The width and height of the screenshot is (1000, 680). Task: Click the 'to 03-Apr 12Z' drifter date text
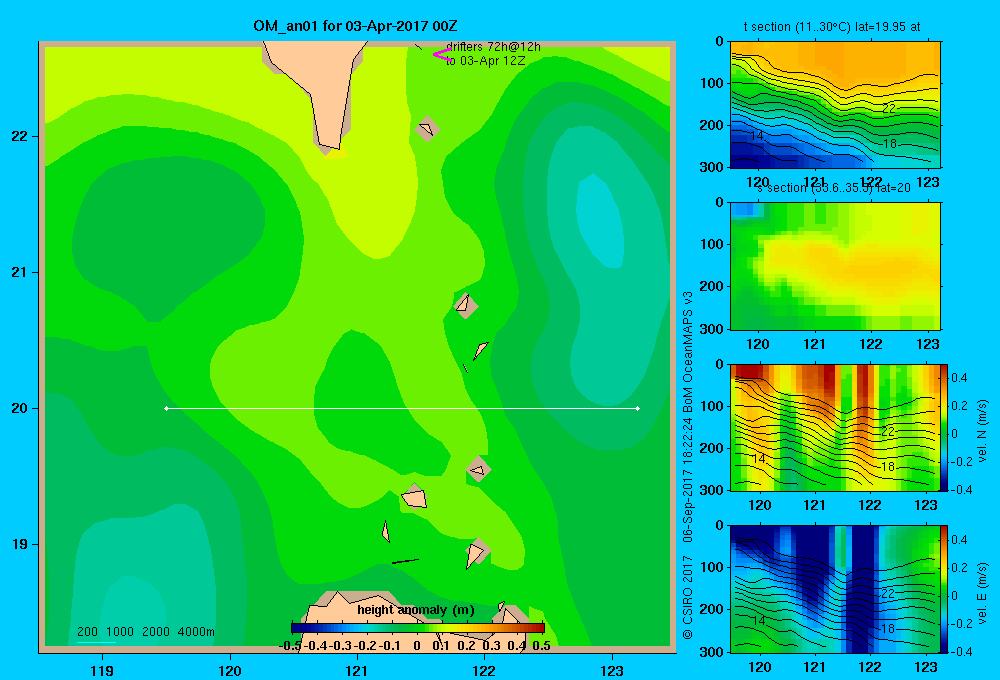(485, 61)
